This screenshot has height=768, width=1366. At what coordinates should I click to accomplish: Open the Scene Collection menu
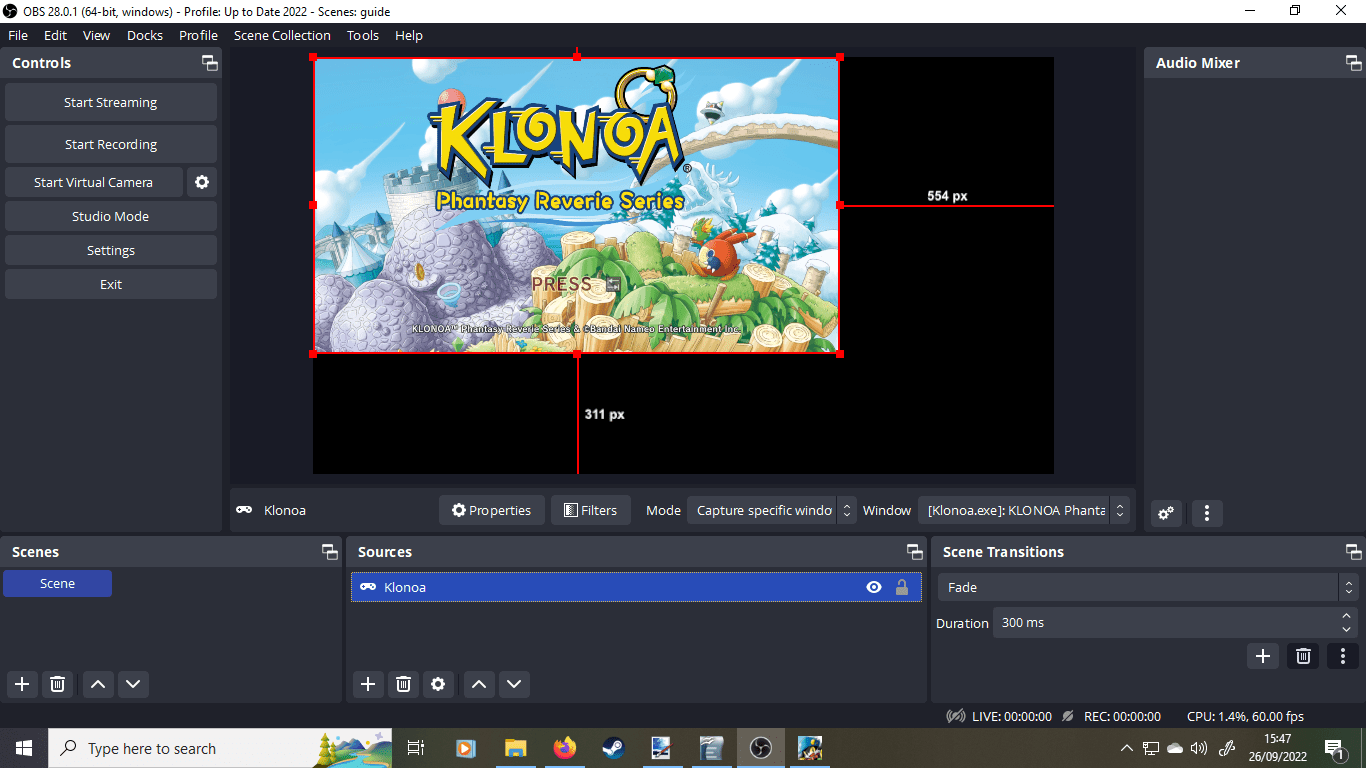pyautogui.click(x=282, y=35)
